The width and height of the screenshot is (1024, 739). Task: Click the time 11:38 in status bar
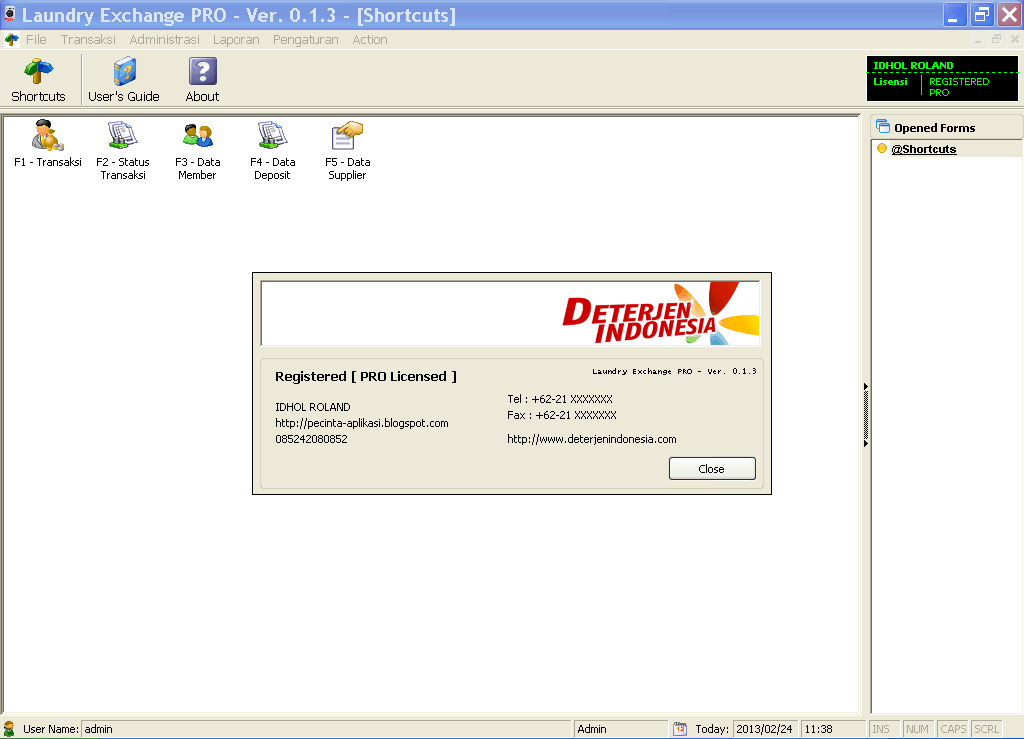832,729
